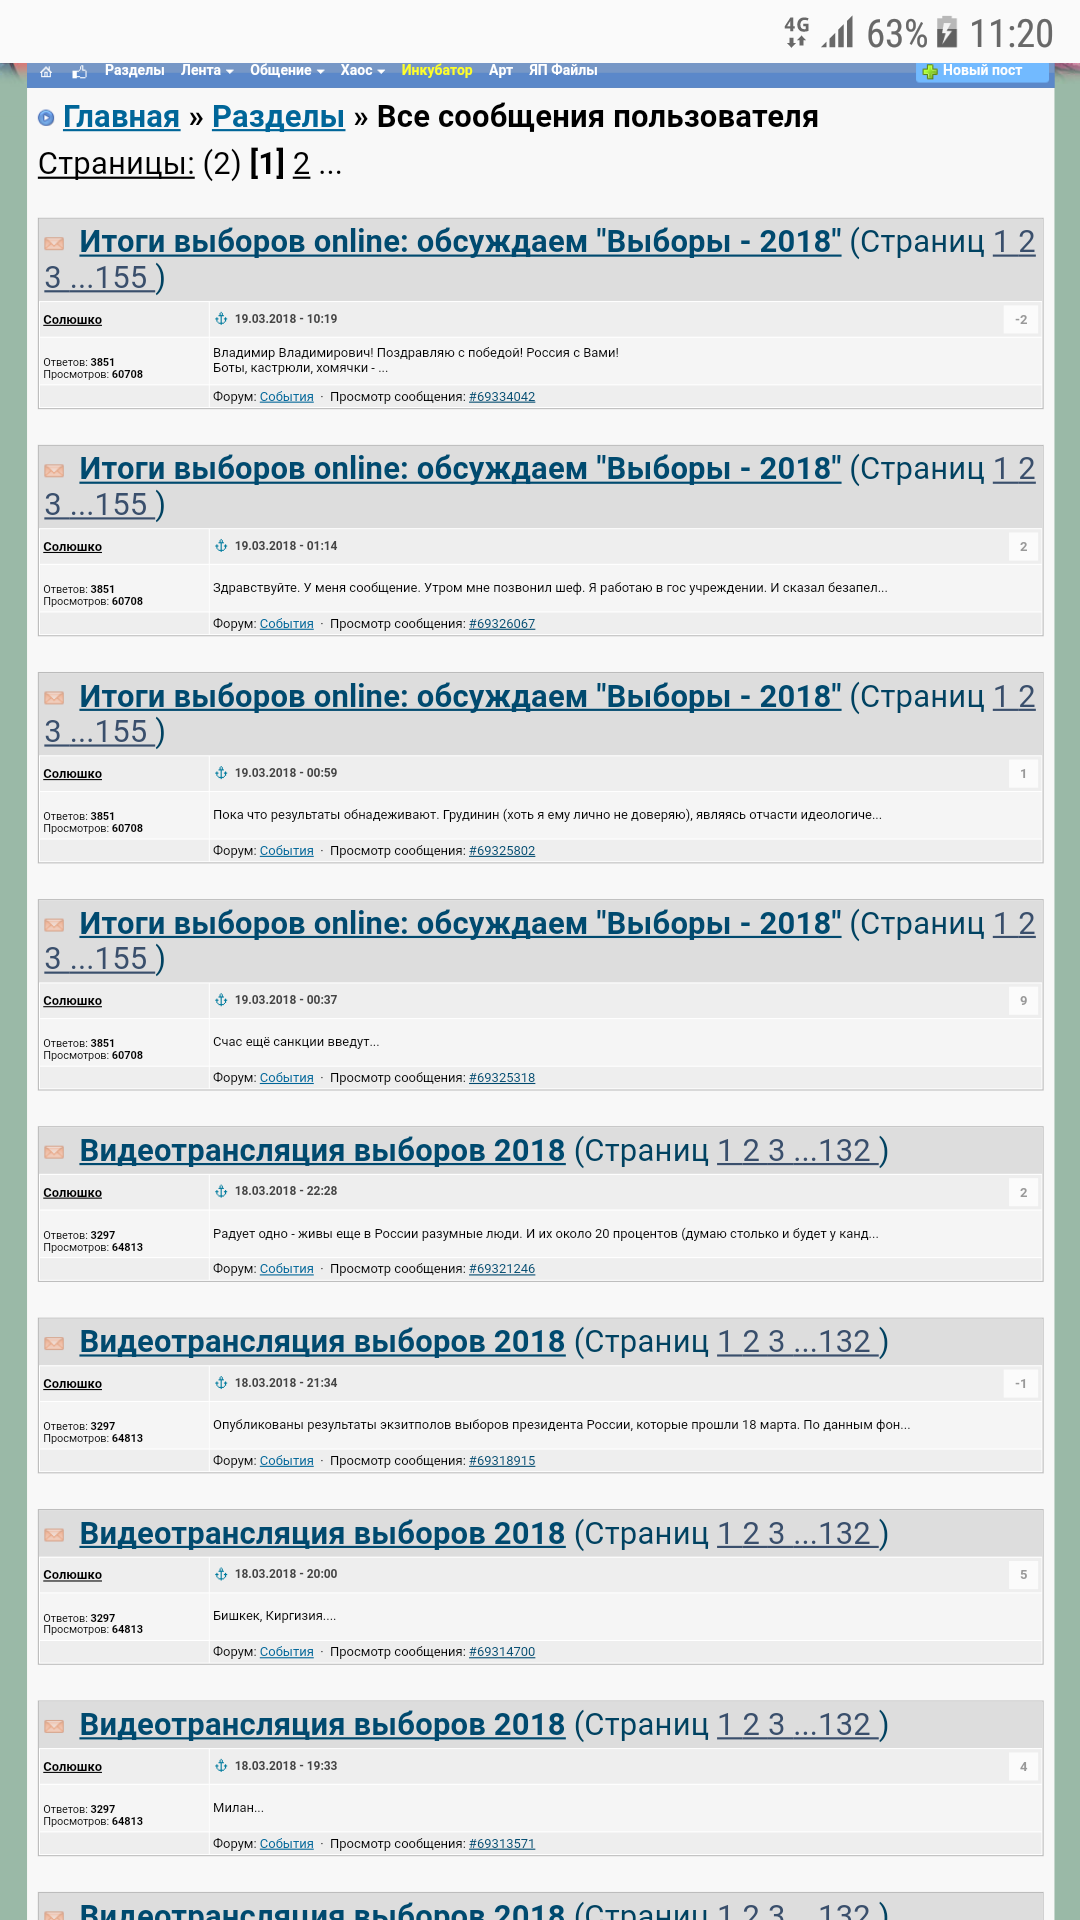
Task: Tap envelope icon of the 19.03.2018 01:14 post
Action: pyautogui.click(x=55, y=470)
